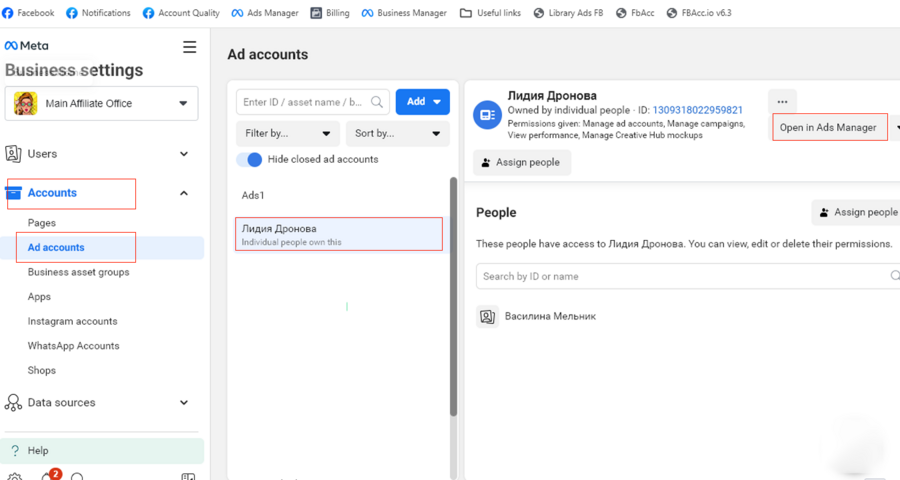Open the FbAcc bookmark

click(x=635, y=13)
